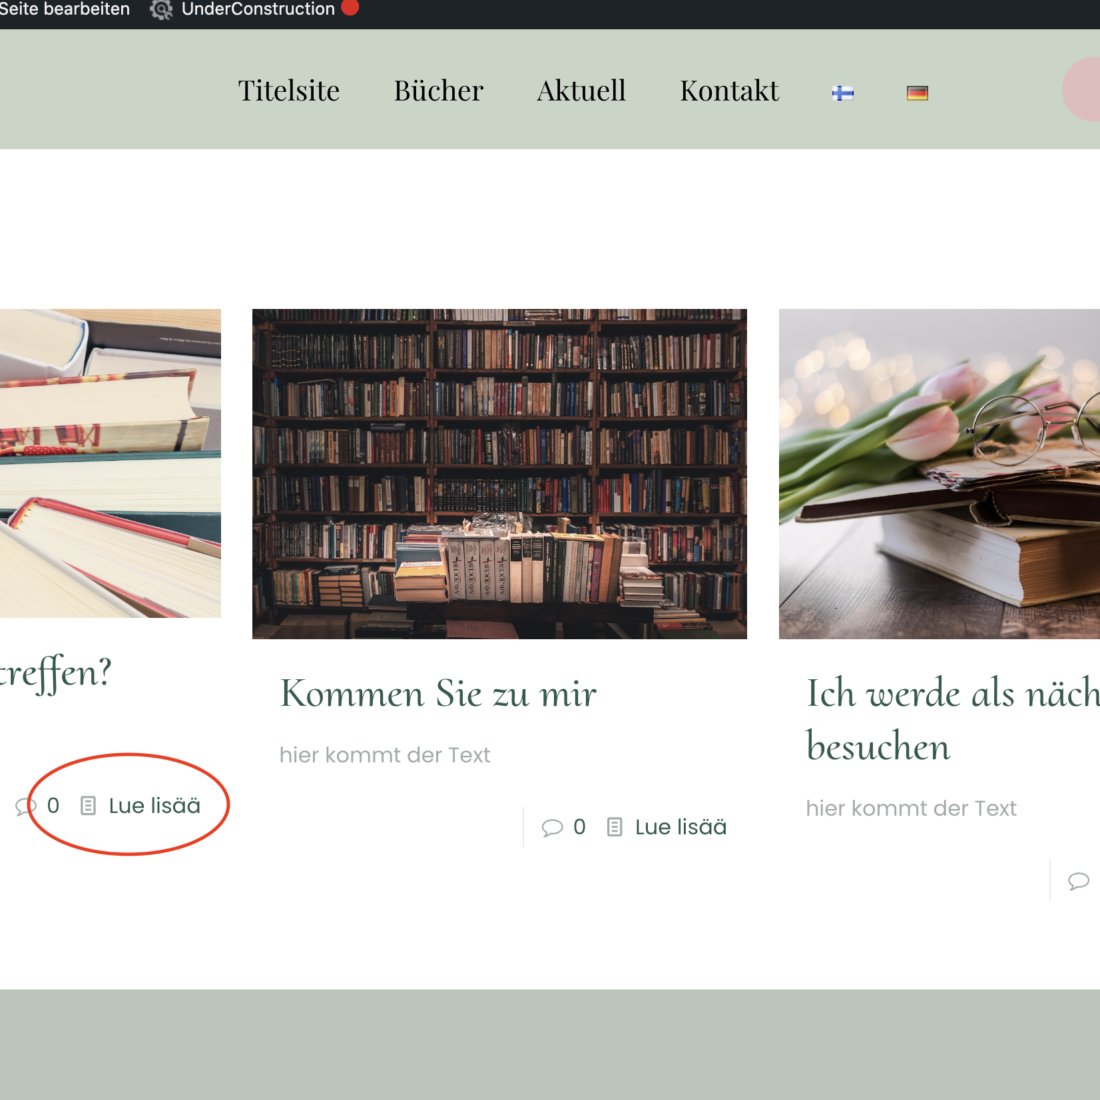Open 'Lue lisää' under 'Kommen Sie zu mir'
Viewport: 1100px width, 1100px height.
(x=680, y=827)
